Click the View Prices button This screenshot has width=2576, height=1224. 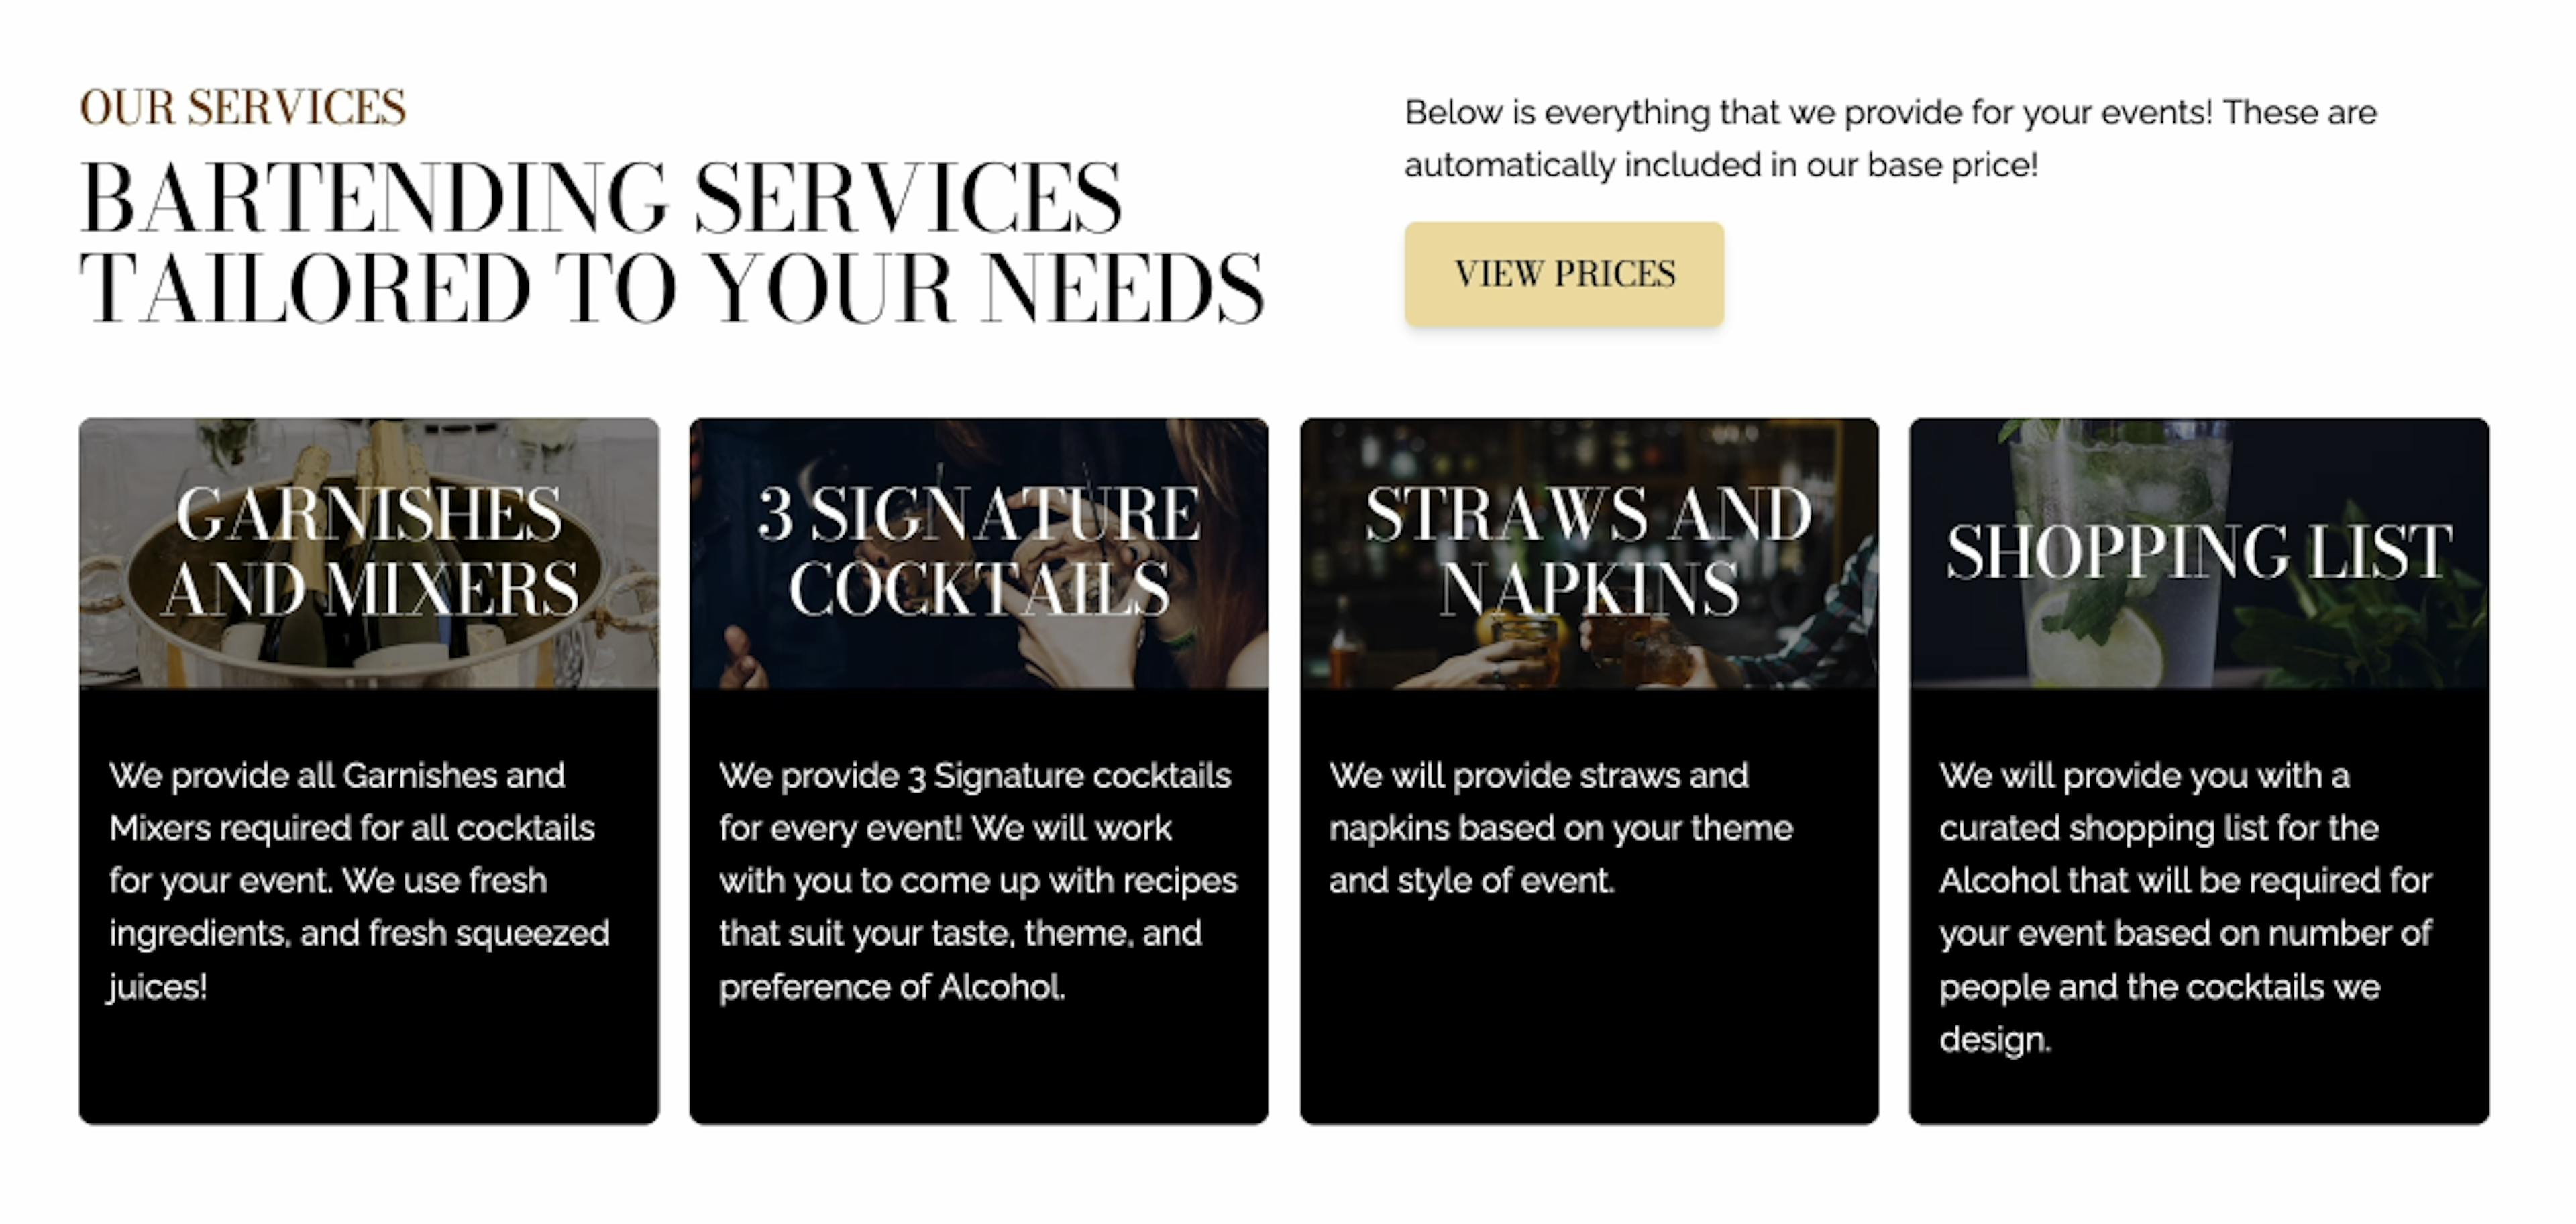pyautogui.click(x=1563, y=274)
